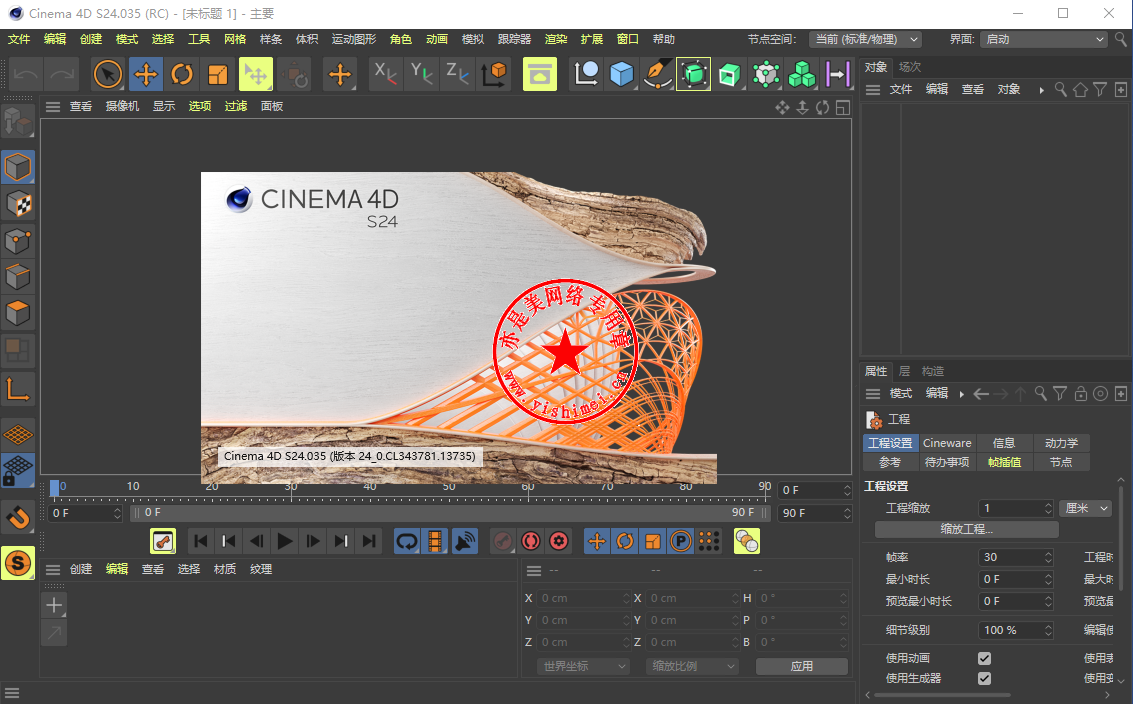This screenshot has height=704, width=1133.
Task: Click the timeline playhead at frame 0
Action: 54,488
